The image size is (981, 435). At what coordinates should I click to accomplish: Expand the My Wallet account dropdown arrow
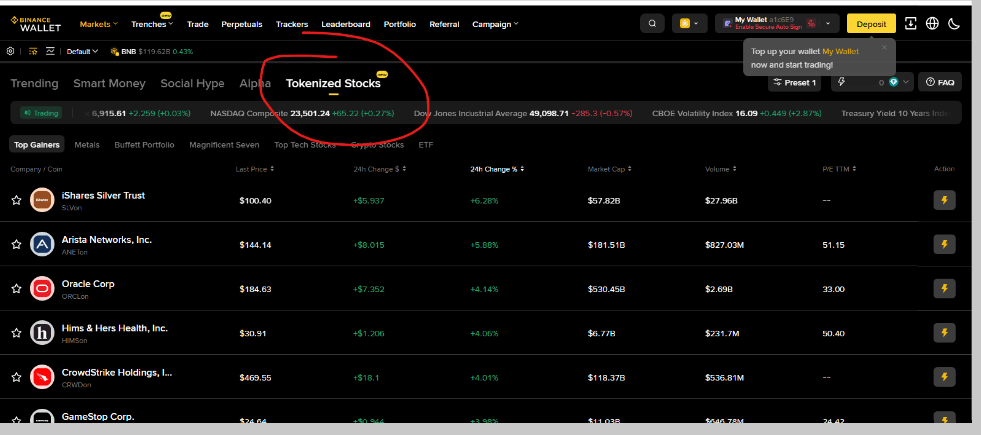click(x=828, y=24)
